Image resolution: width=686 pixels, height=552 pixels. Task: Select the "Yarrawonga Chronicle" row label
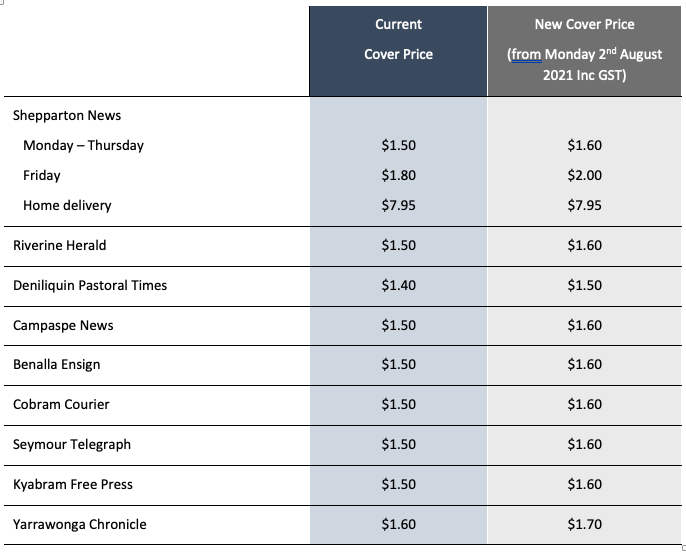click(80, 524)
